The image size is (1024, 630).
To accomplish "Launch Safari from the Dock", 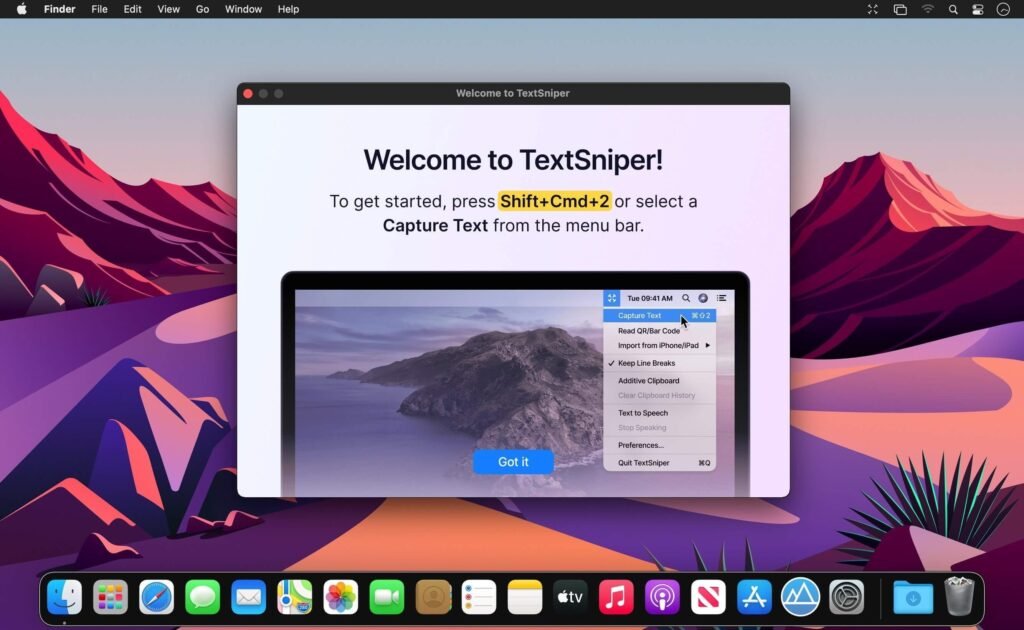I will [x=156, y=597].
